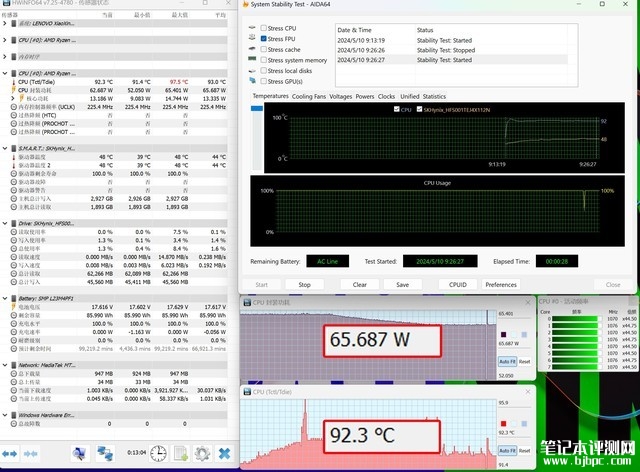The width and height of the screenshot is (640, 472).
Task: Toggle SKHynix graph legend checkbox
Action: [x=419, y=109]
